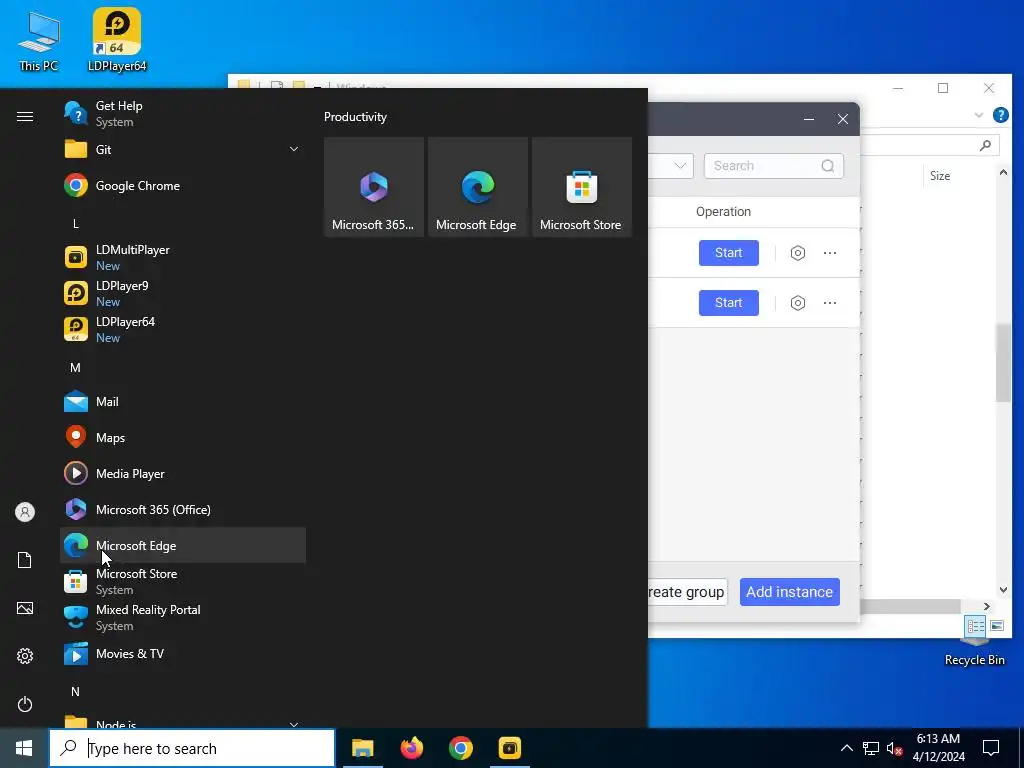Jump to letter M section header
The height and width of the screenshot is (768, 1024).
pos(76,368)
